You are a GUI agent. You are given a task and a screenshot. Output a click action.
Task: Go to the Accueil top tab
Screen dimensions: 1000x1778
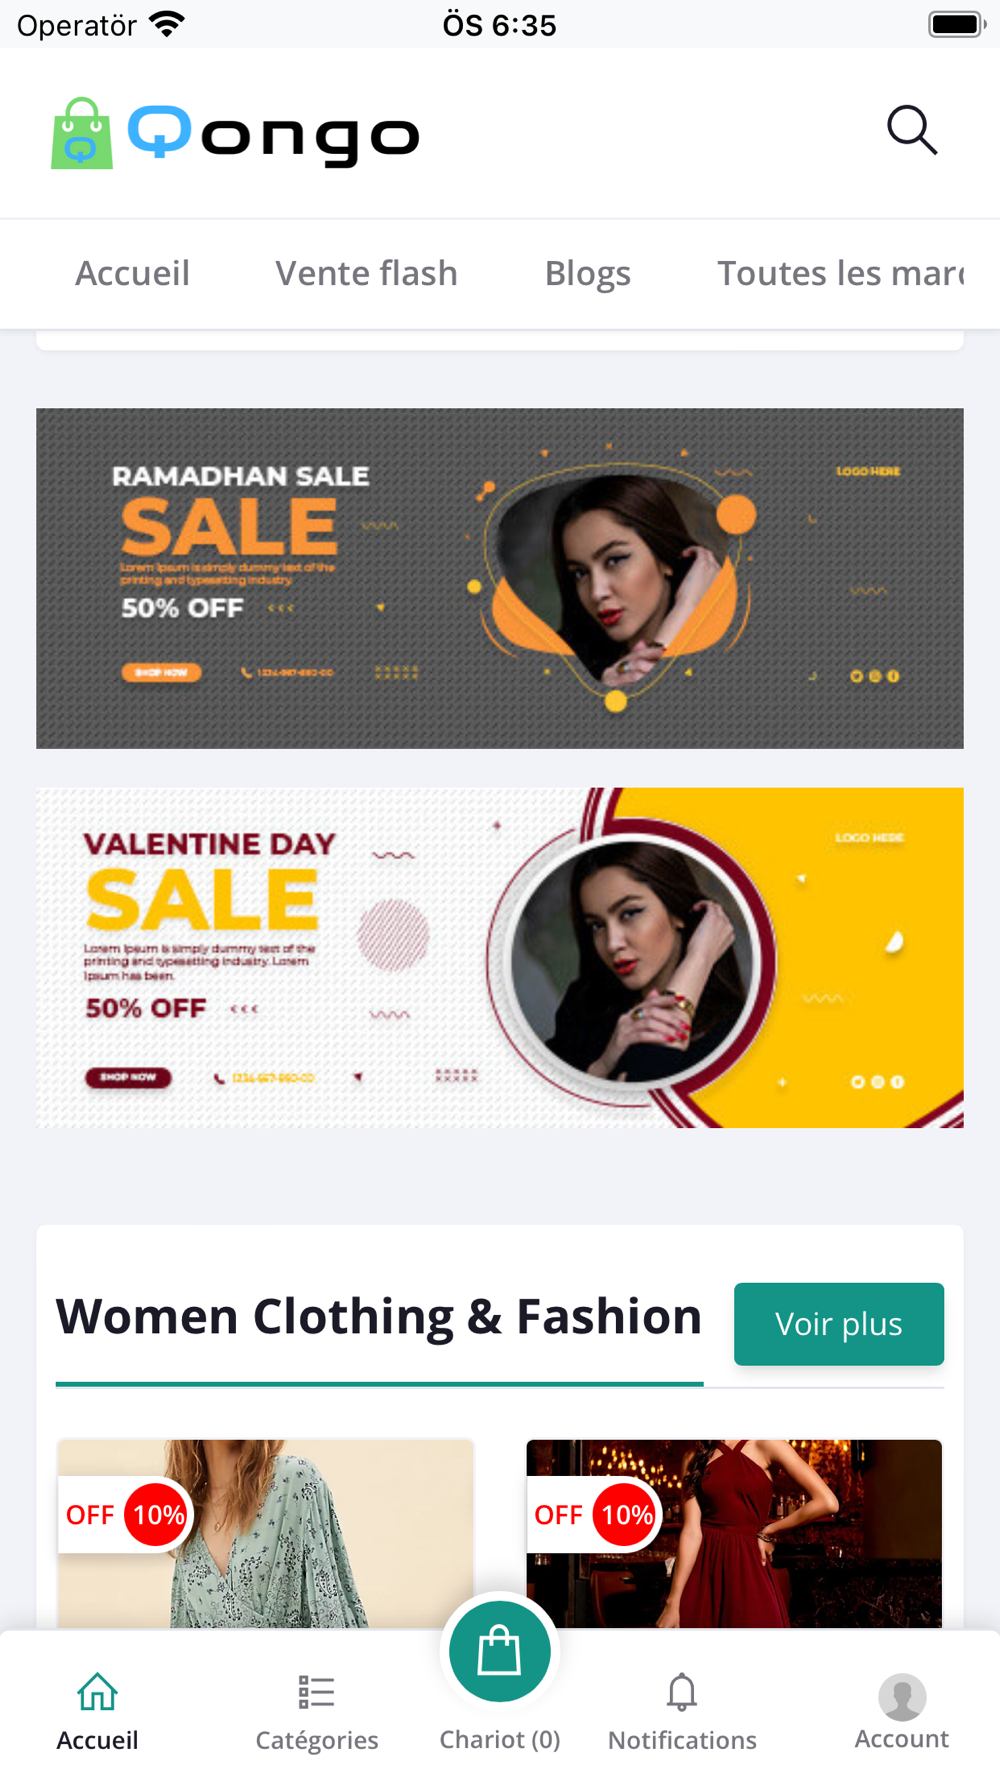point(132,273)
